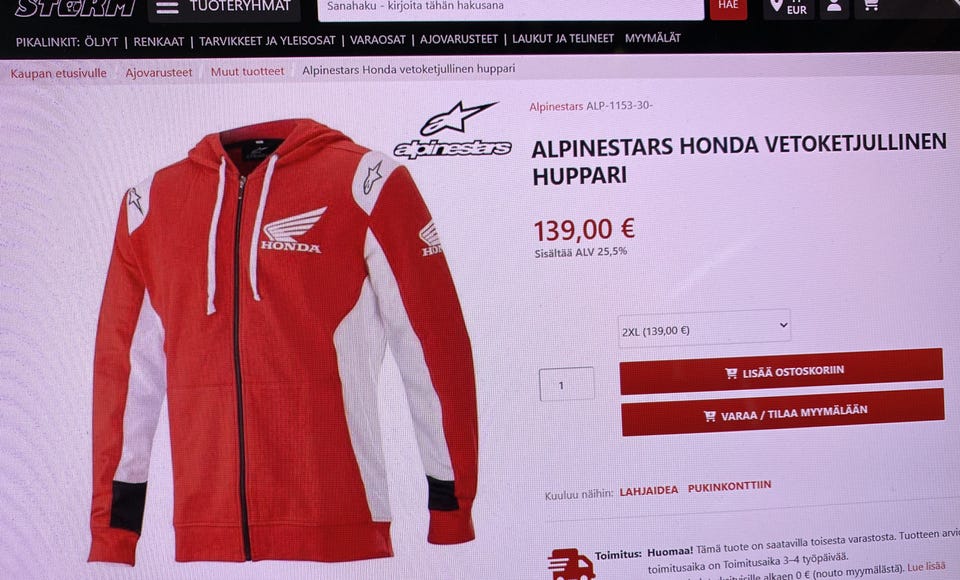Image resolution: width=960 pixels, height=580 pixels.
Task: Click the Alpinestars brand logo
Action: (x=453, y=130)
